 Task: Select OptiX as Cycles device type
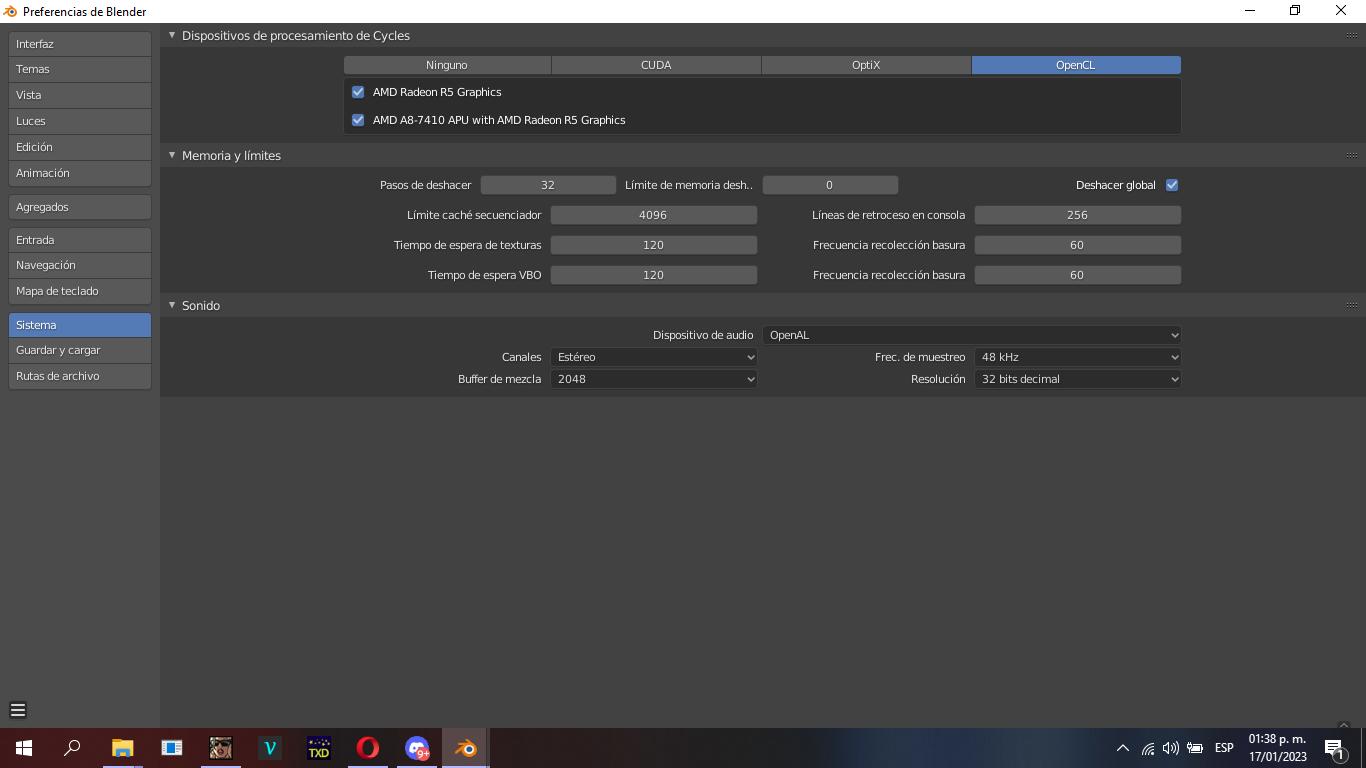866,65
